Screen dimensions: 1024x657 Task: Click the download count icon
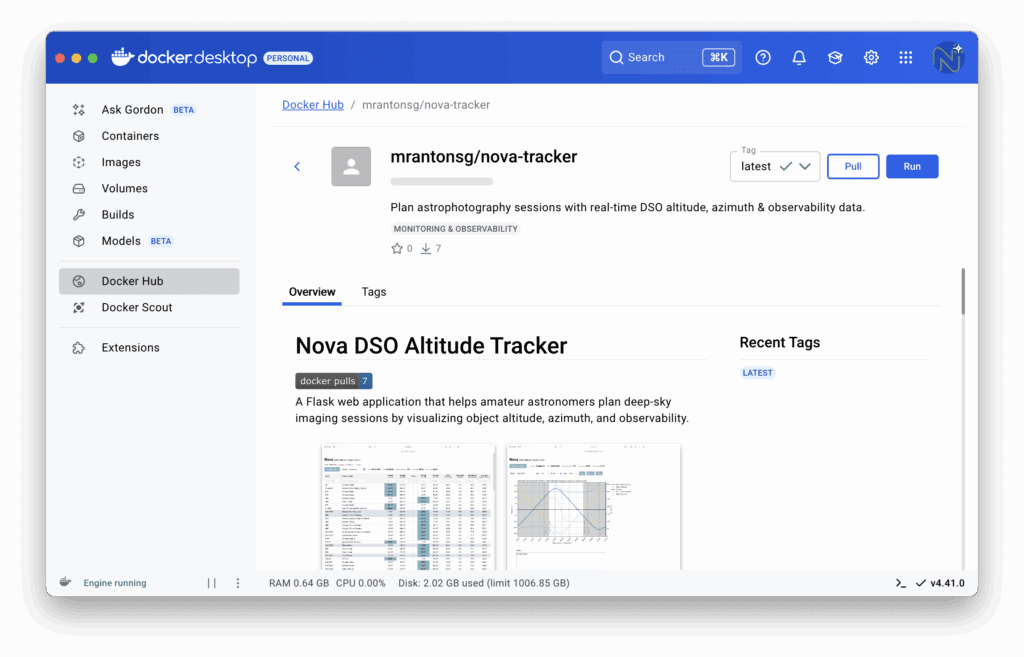pyautogui.click(x=425, y=248)
